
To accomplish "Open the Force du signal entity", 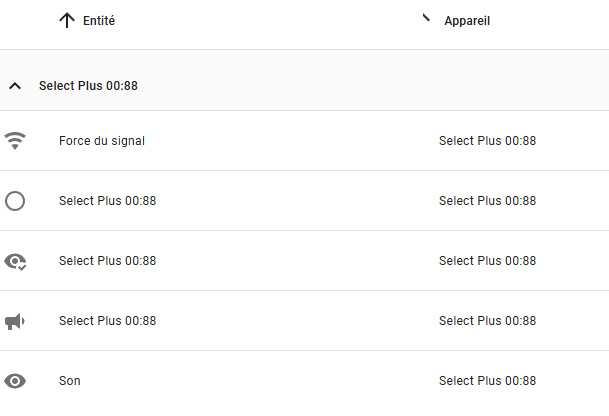I will 102,141.
